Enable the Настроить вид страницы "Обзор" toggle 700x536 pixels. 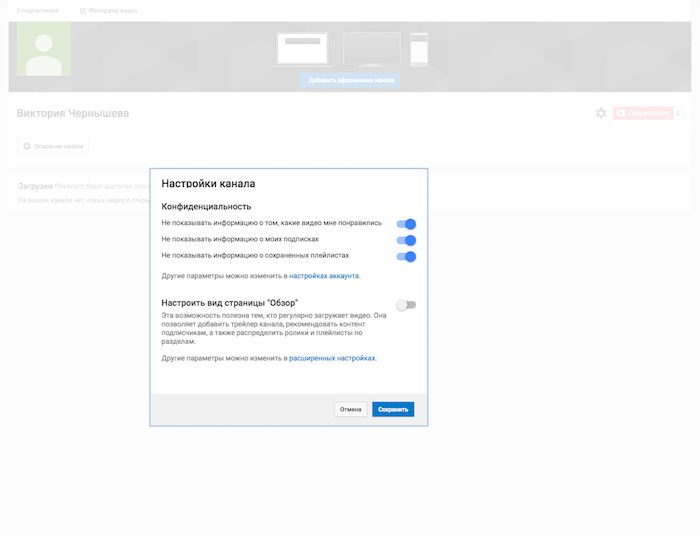(406, 305)
